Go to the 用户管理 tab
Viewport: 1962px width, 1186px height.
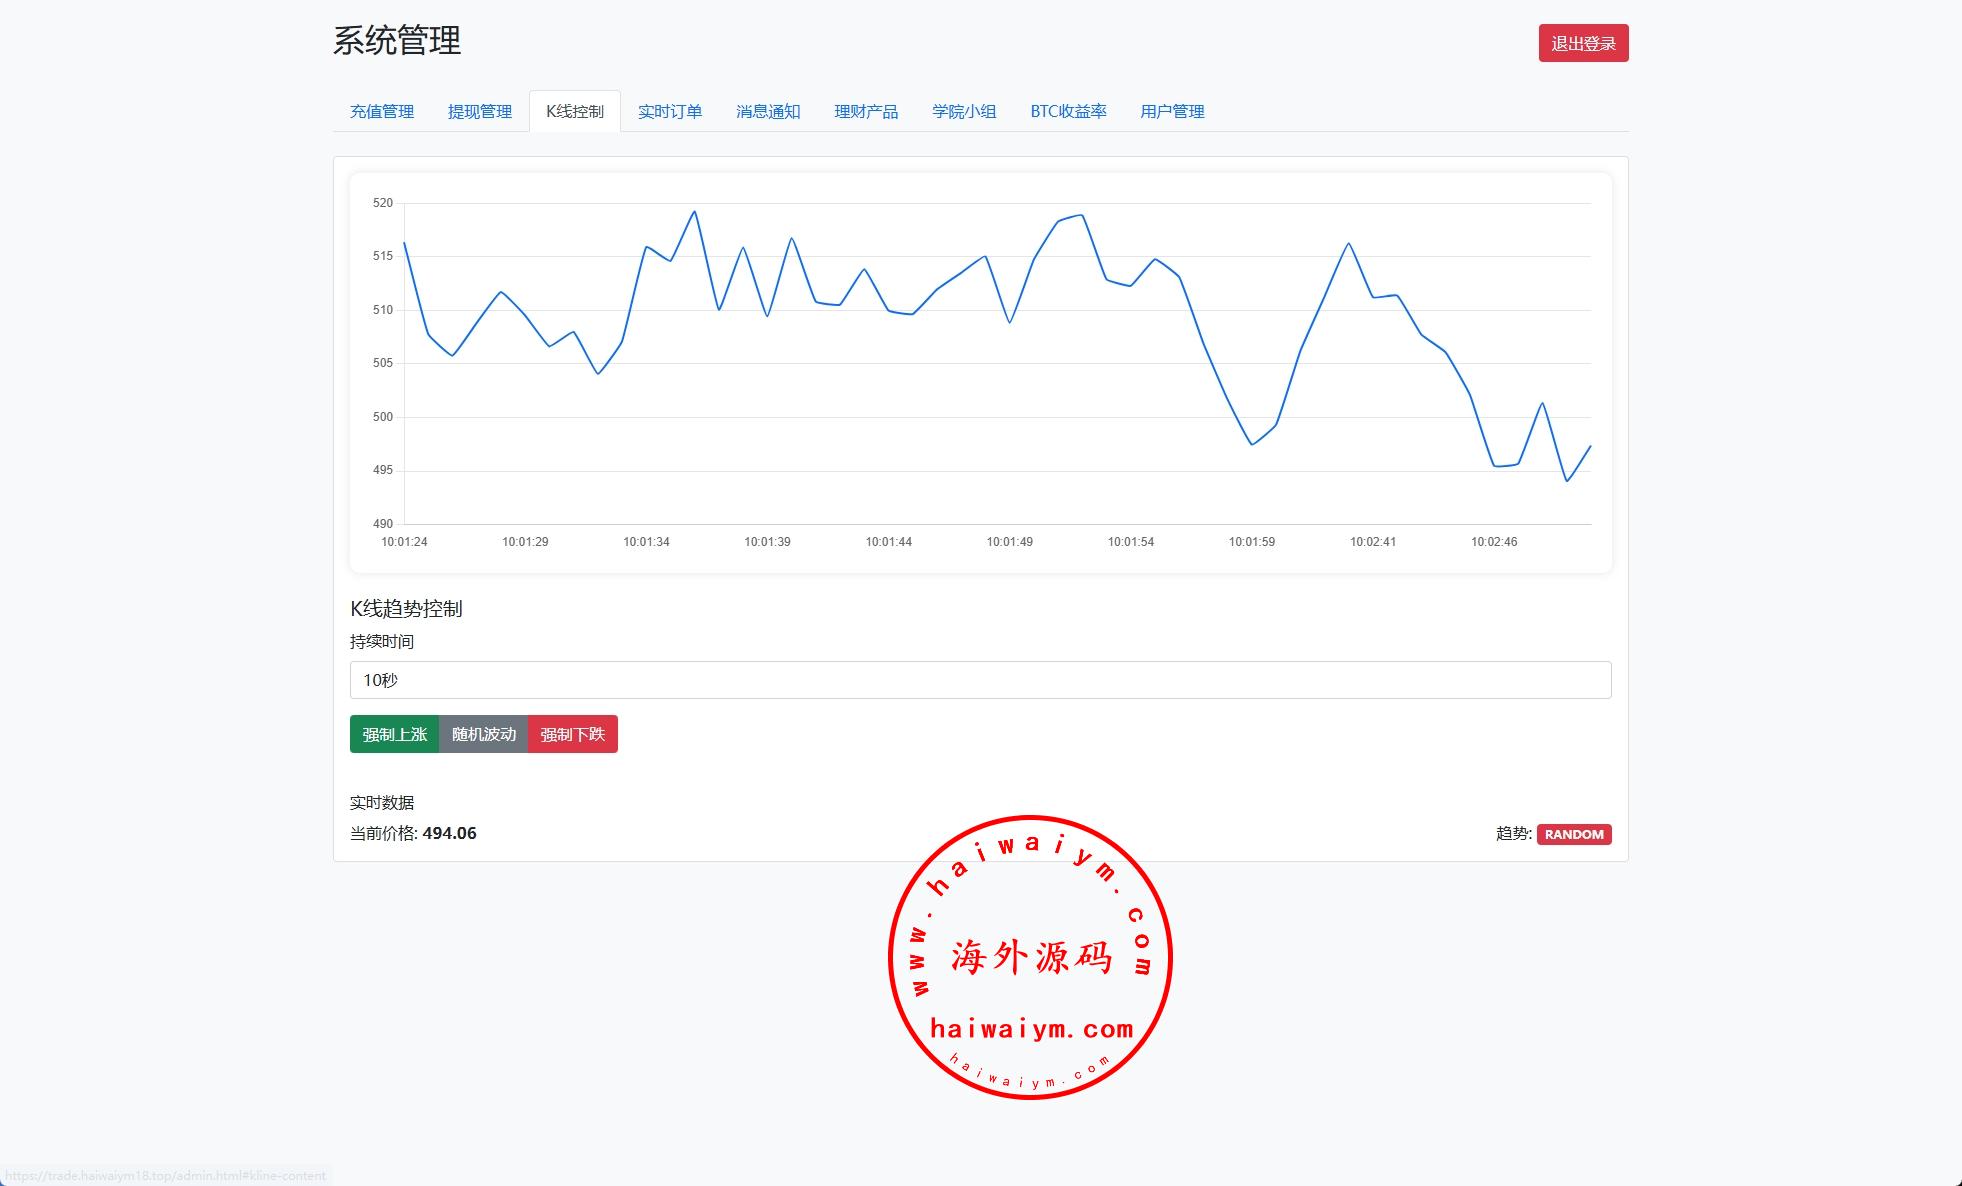point(1171,111)
